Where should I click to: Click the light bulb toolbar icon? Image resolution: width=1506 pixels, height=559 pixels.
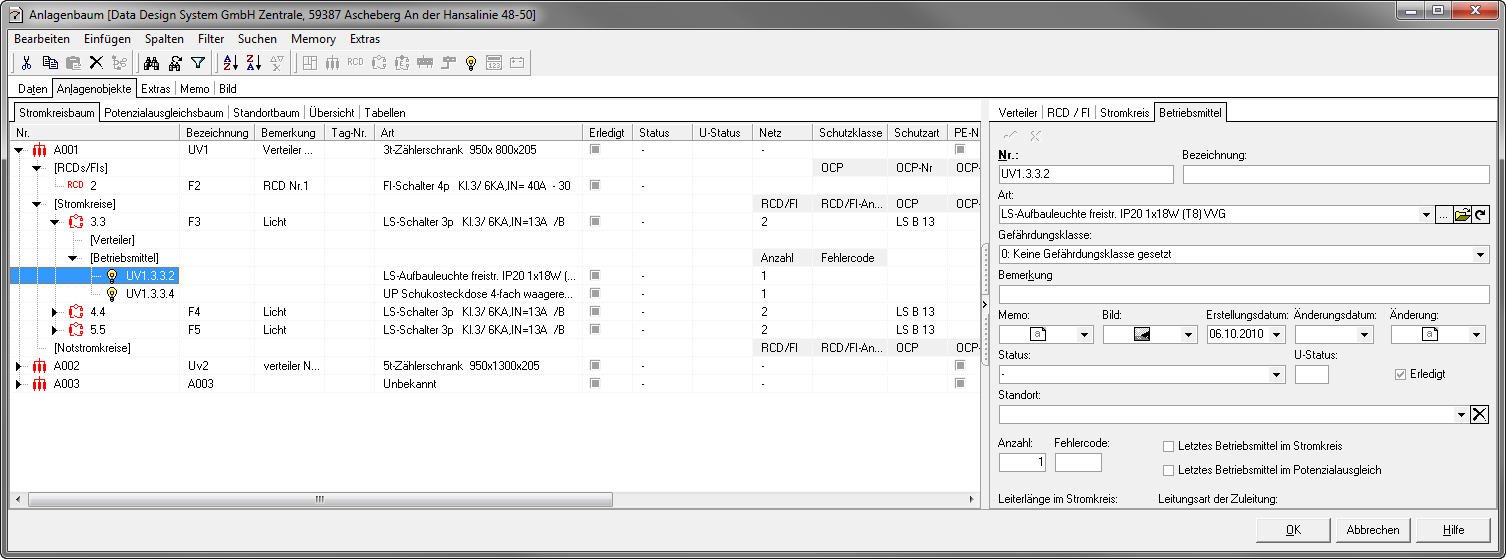pyautogui.click(x=471, y=63)
